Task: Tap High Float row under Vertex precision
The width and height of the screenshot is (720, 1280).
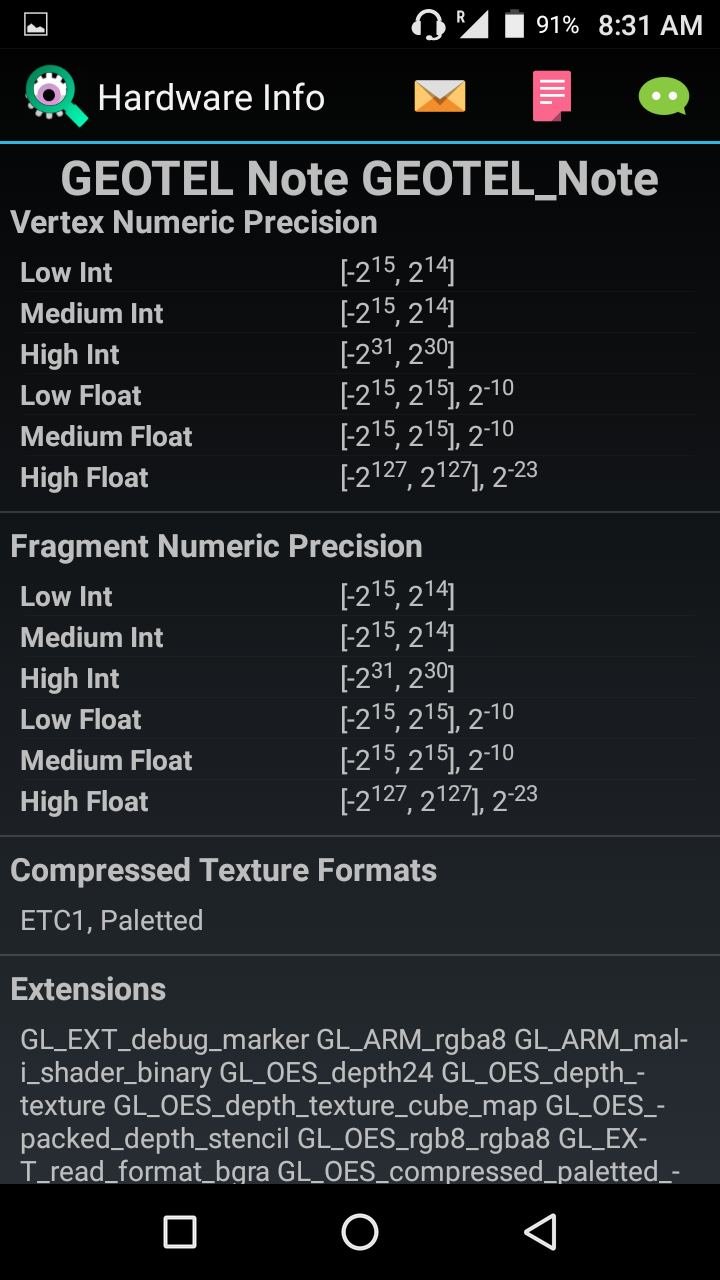Action: pos(358,477)
